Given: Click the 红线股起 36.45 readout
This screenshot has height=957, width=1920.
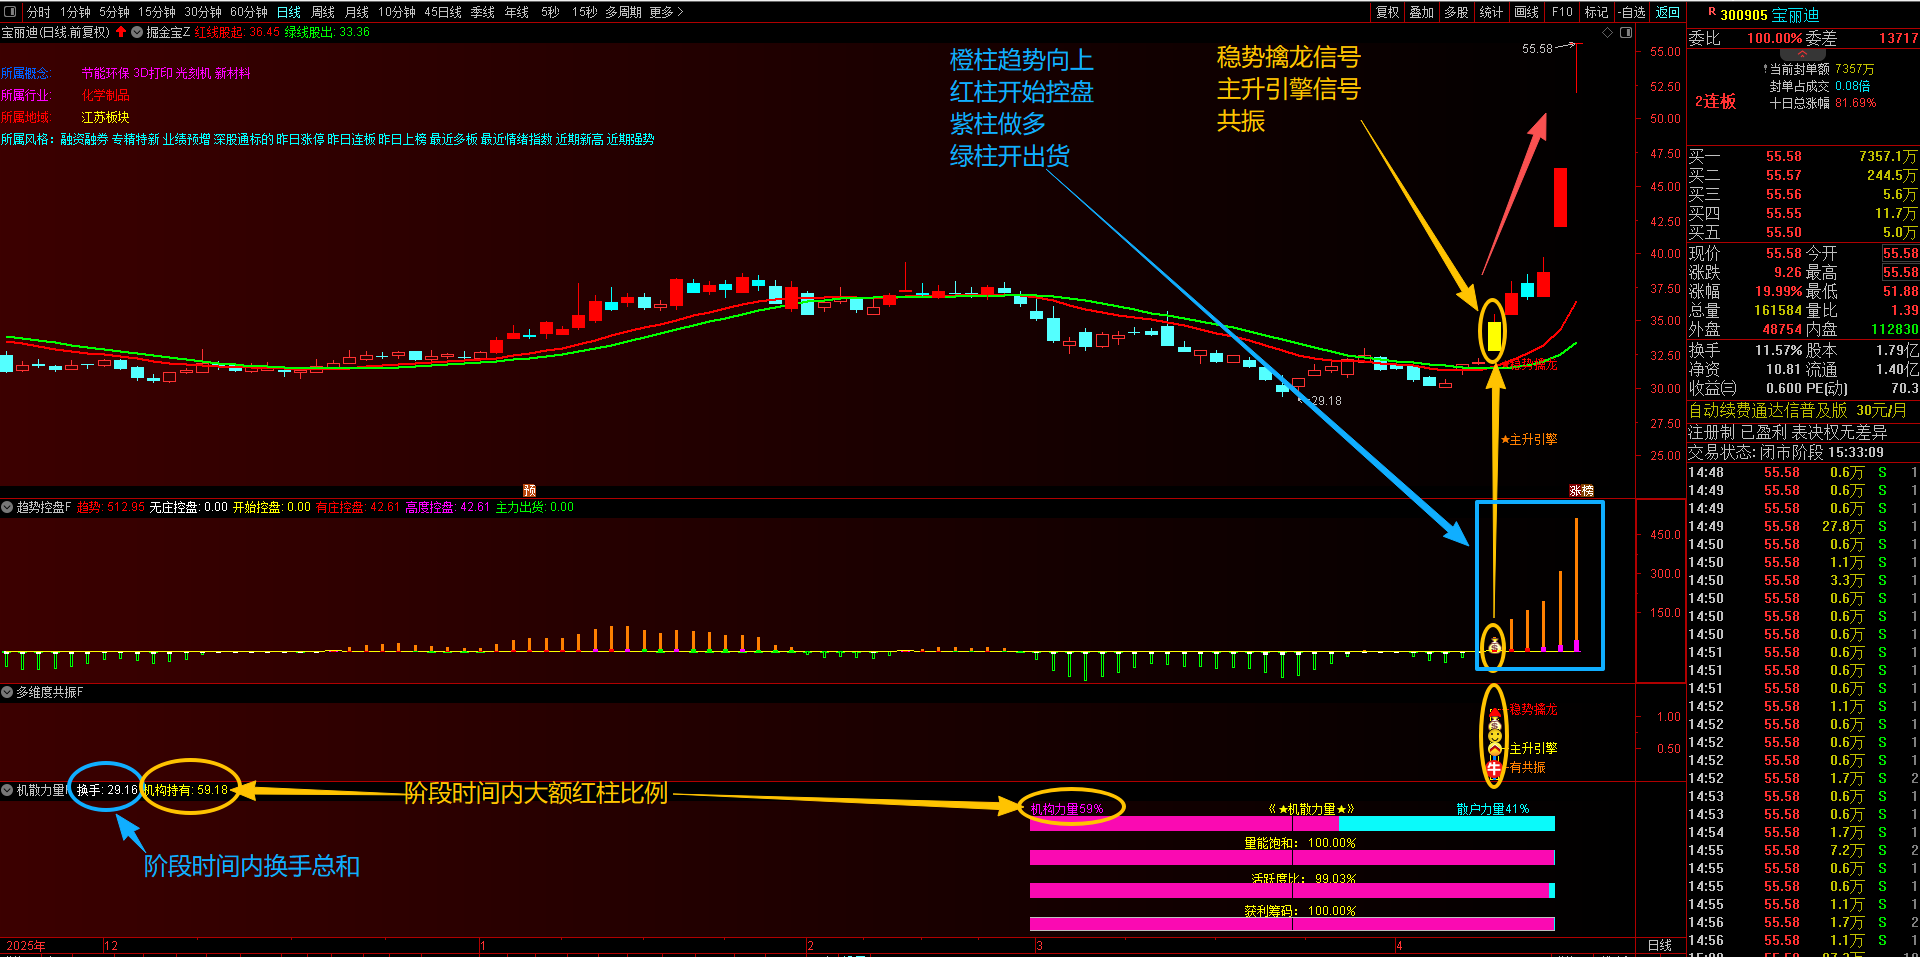Looking at the screenshot, I should point(237,32).
